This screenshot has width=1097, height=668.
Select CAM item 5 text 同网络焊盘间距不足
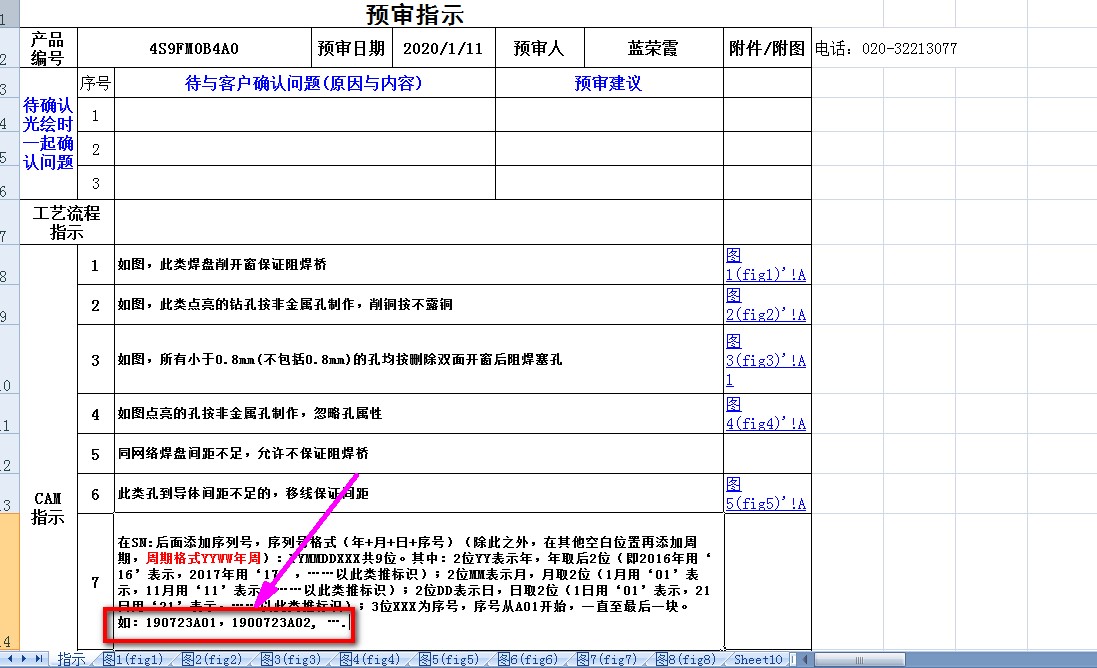[x=418, y=454]
